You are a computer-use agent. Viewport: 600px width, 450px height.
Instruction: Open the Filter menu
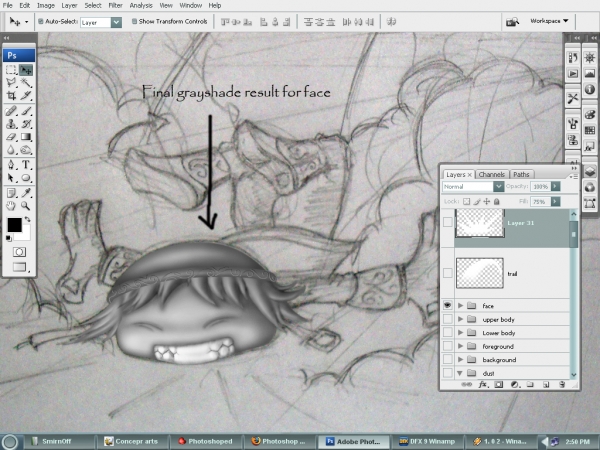(x=115, y=5)
